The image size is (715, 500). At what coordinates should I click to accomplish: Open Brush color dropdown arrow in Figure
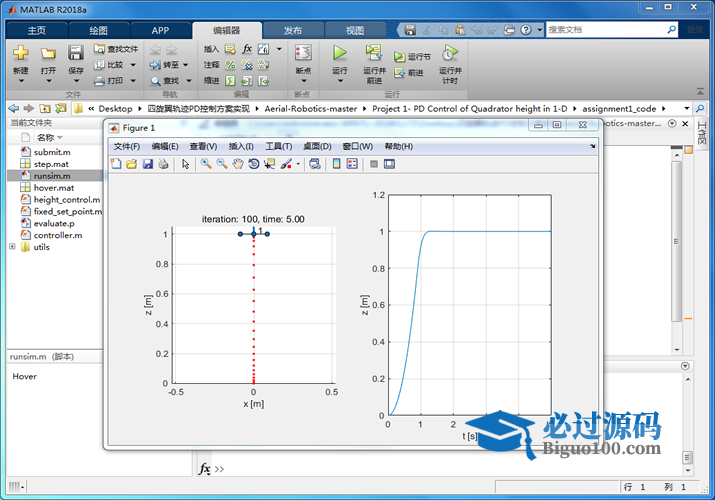298,164
